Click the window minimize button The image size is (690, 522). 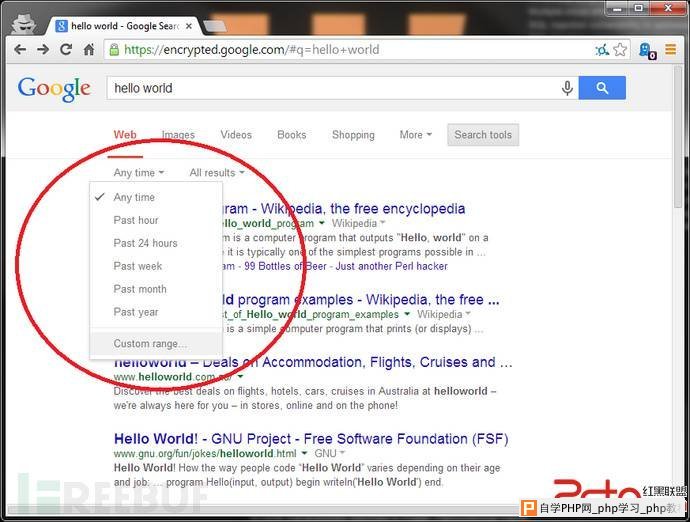(x=617, y=7)
